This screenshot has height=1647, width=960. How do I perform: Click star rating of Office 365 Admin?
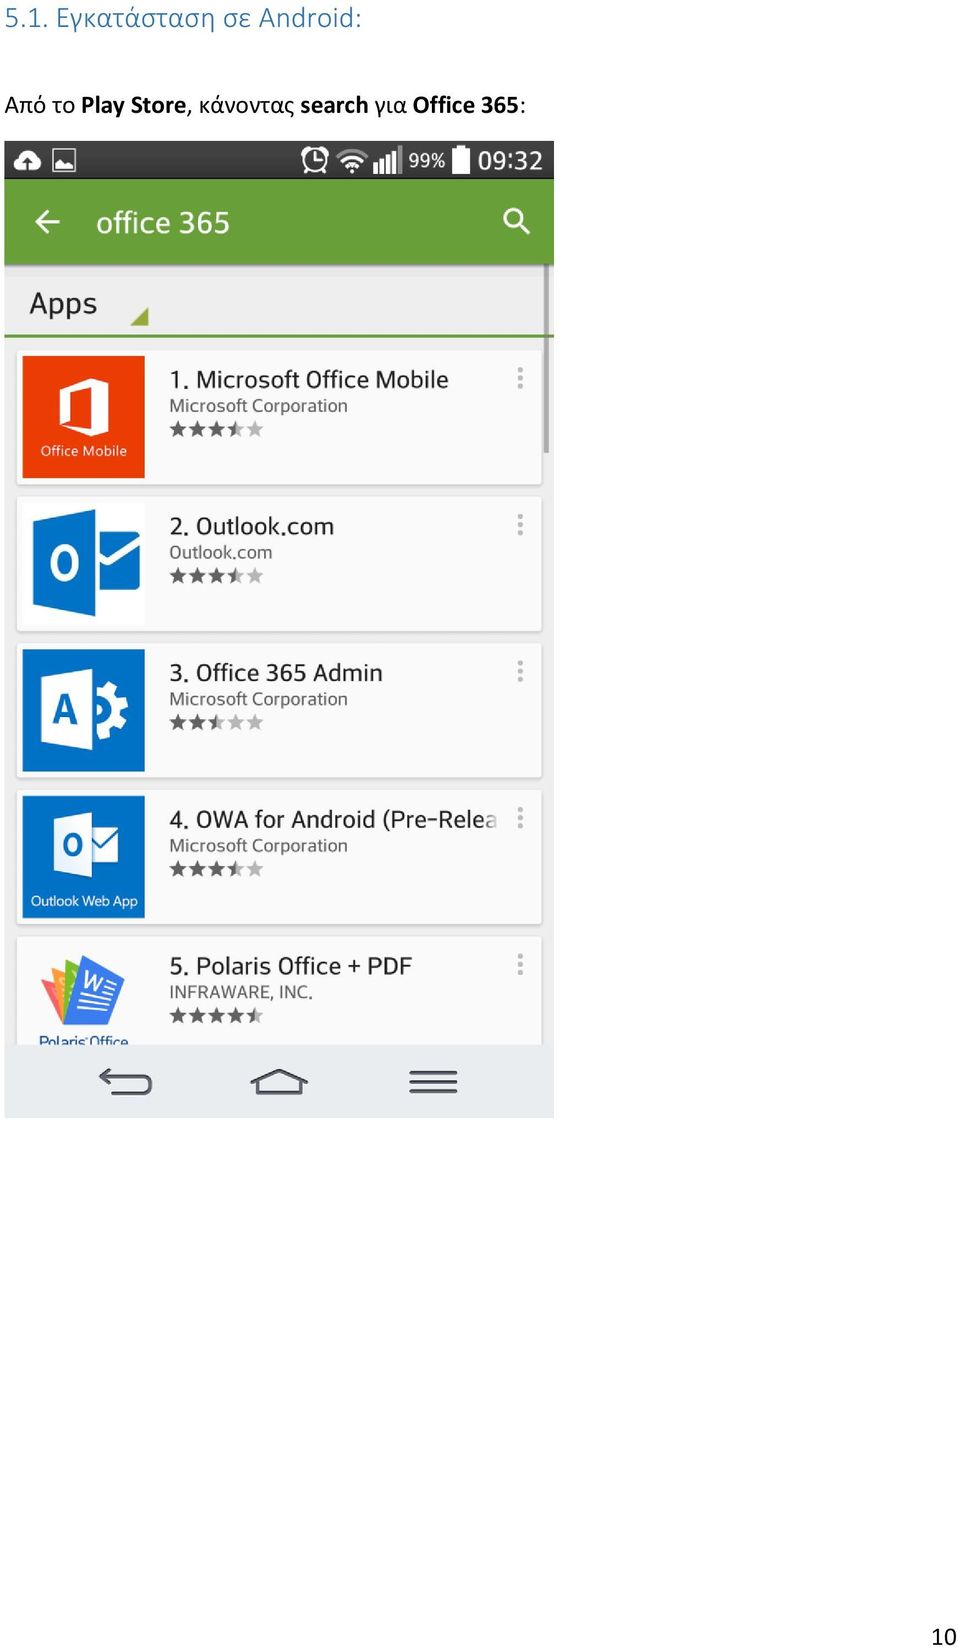coord(216,722)
